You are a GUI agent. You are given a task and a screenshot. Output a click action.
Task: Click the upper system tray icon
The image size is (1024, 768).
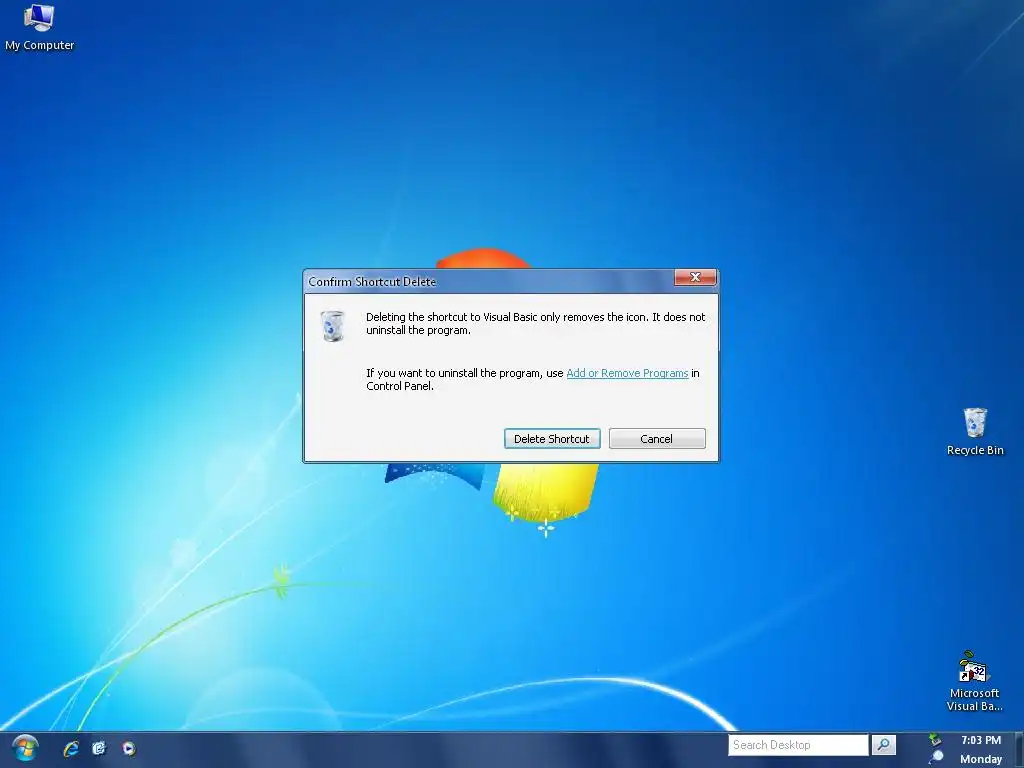tap(935, 740)
